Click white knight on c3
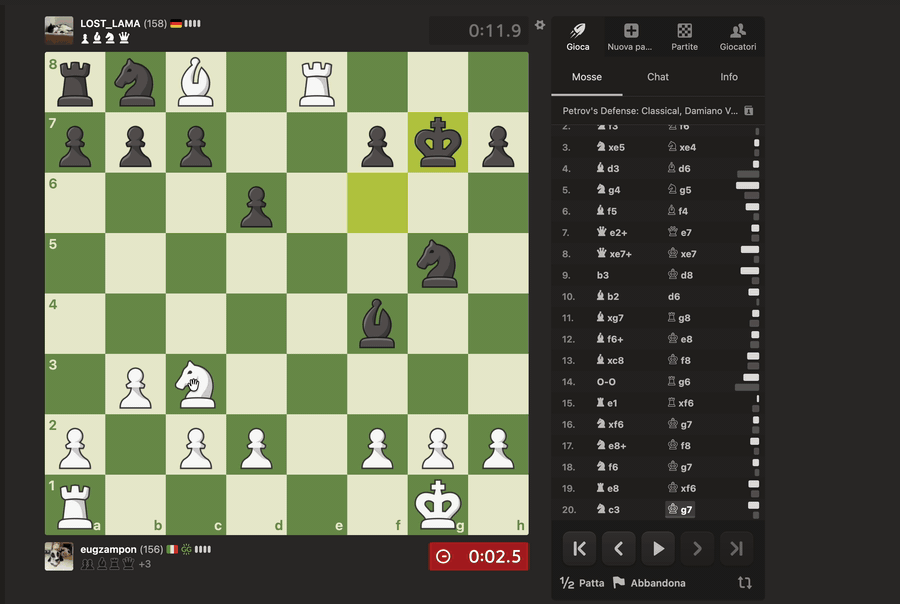 pyautogui.click(x=196, y=384)
